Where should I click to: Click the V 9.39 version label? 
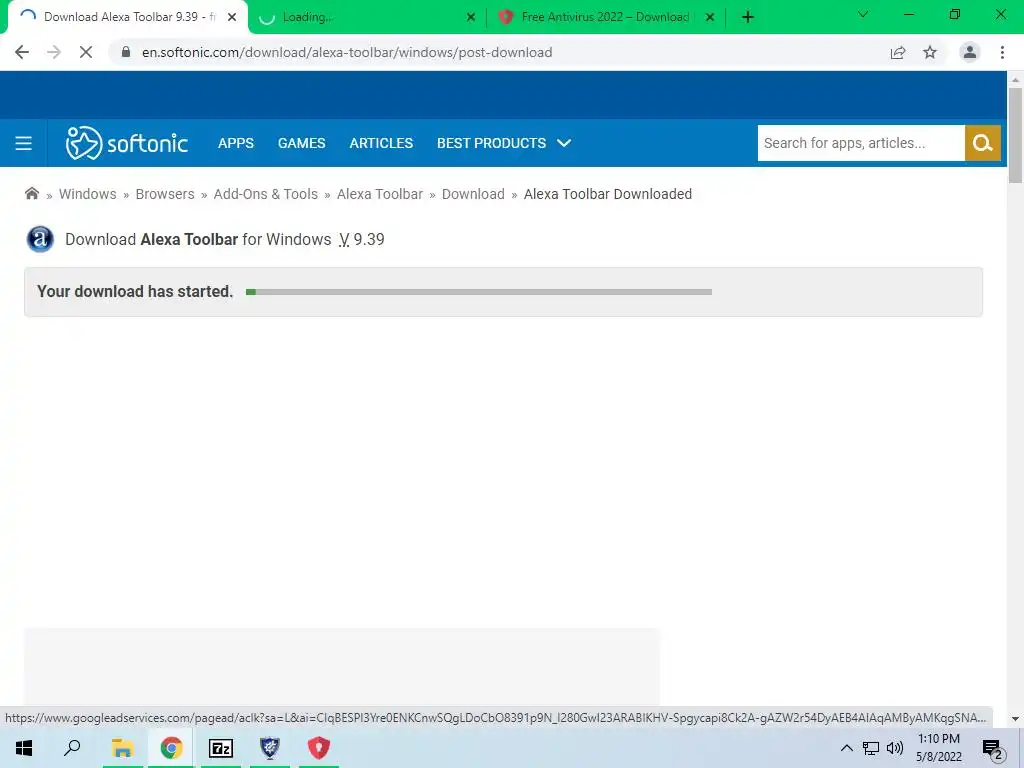point(362,240)
